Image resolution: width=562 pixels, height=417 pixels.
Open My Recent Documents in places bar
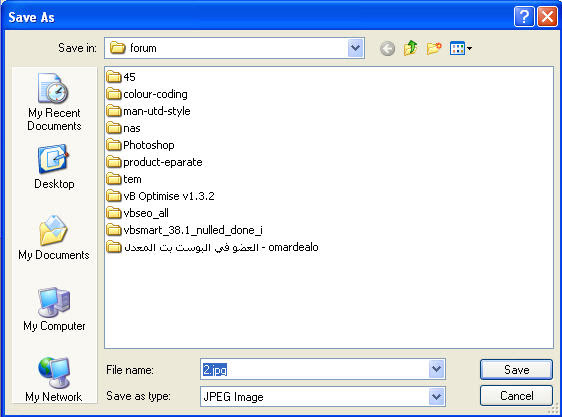[x=54, y=102]
